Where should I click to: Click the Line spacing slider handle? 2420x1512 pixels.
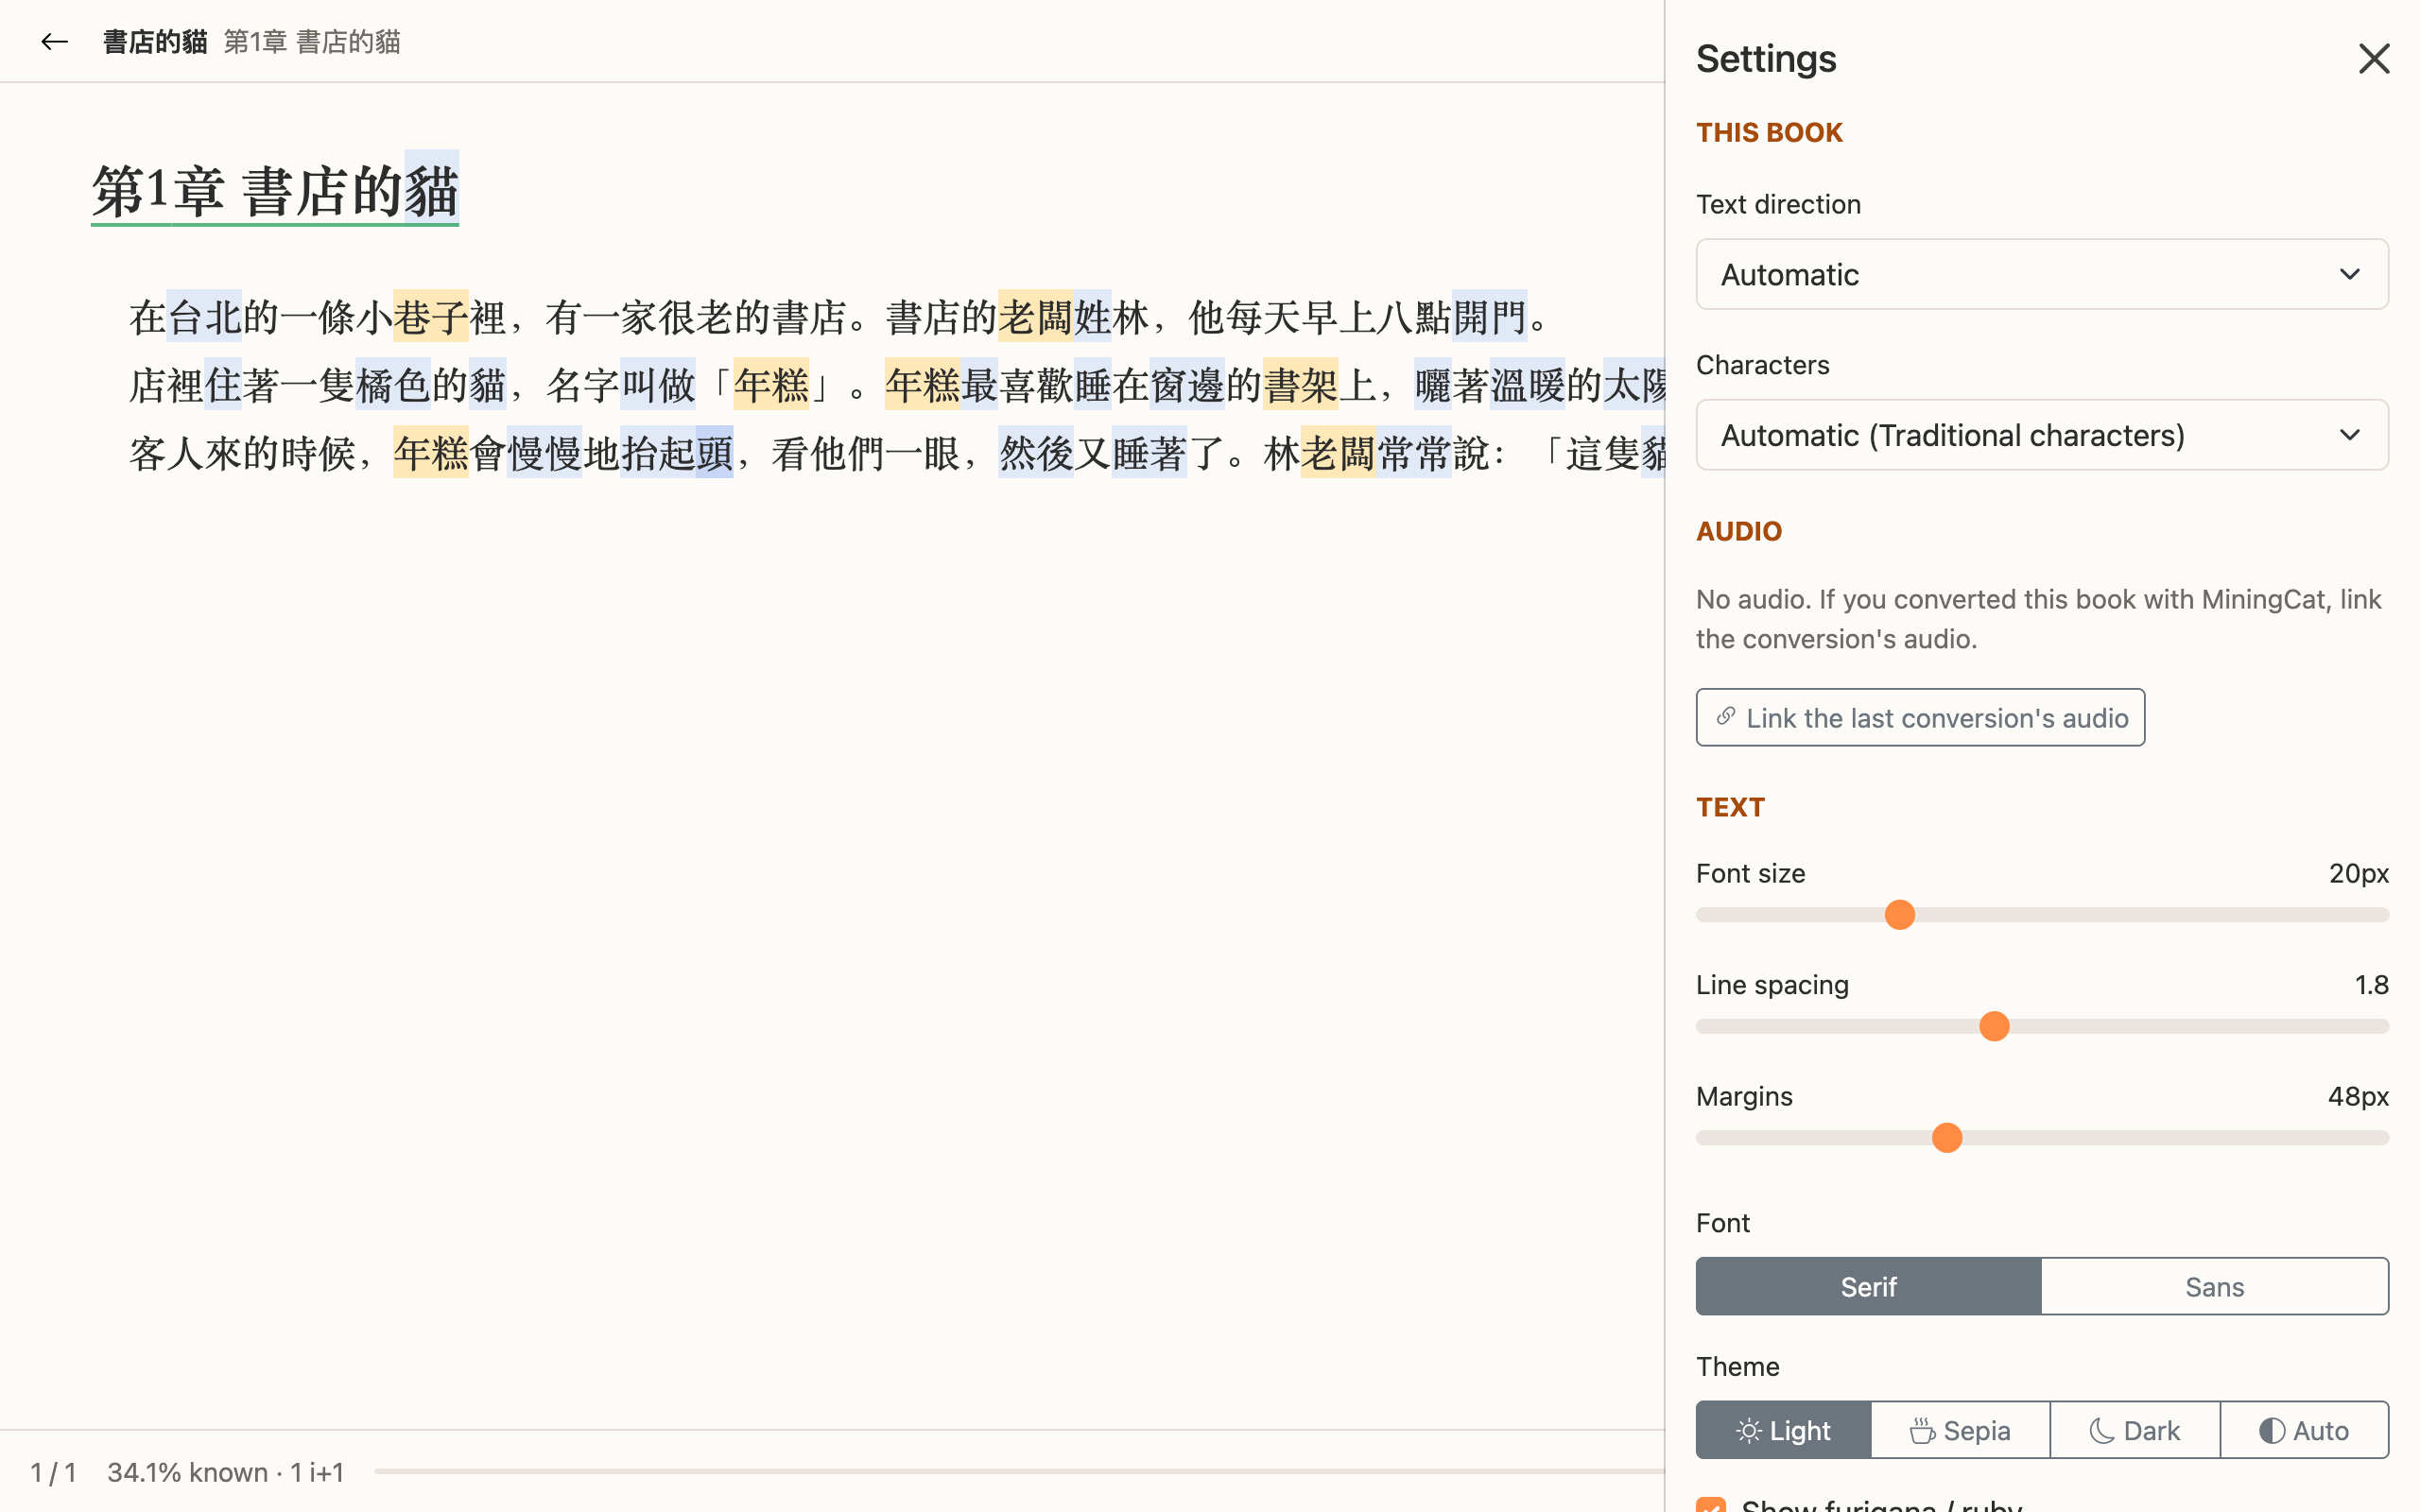point(1994,1026)
